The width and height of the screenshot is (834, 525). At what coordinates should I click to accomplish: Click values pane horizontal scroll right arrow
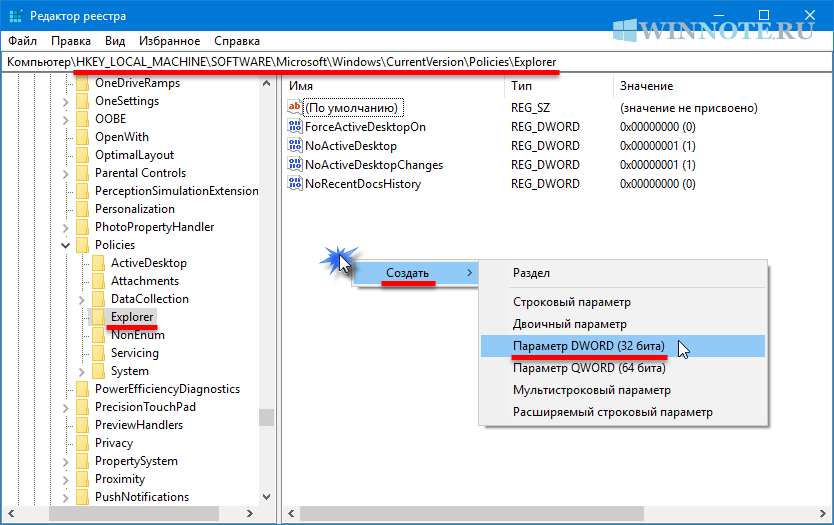click(822, 513)
